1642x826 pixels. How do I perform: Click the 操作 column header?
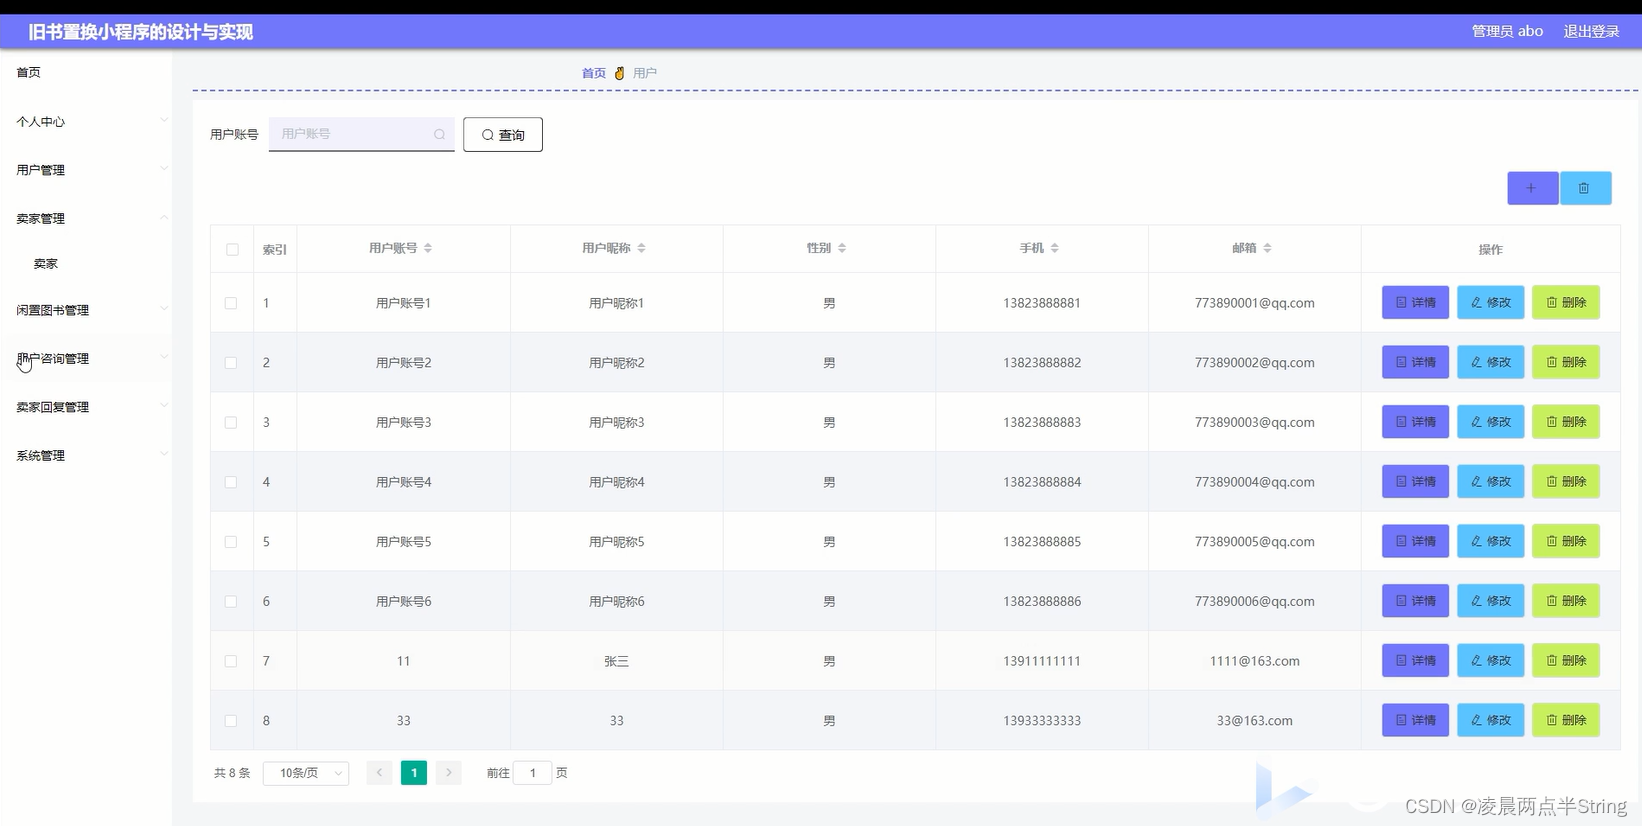[x=1490, y=249]
